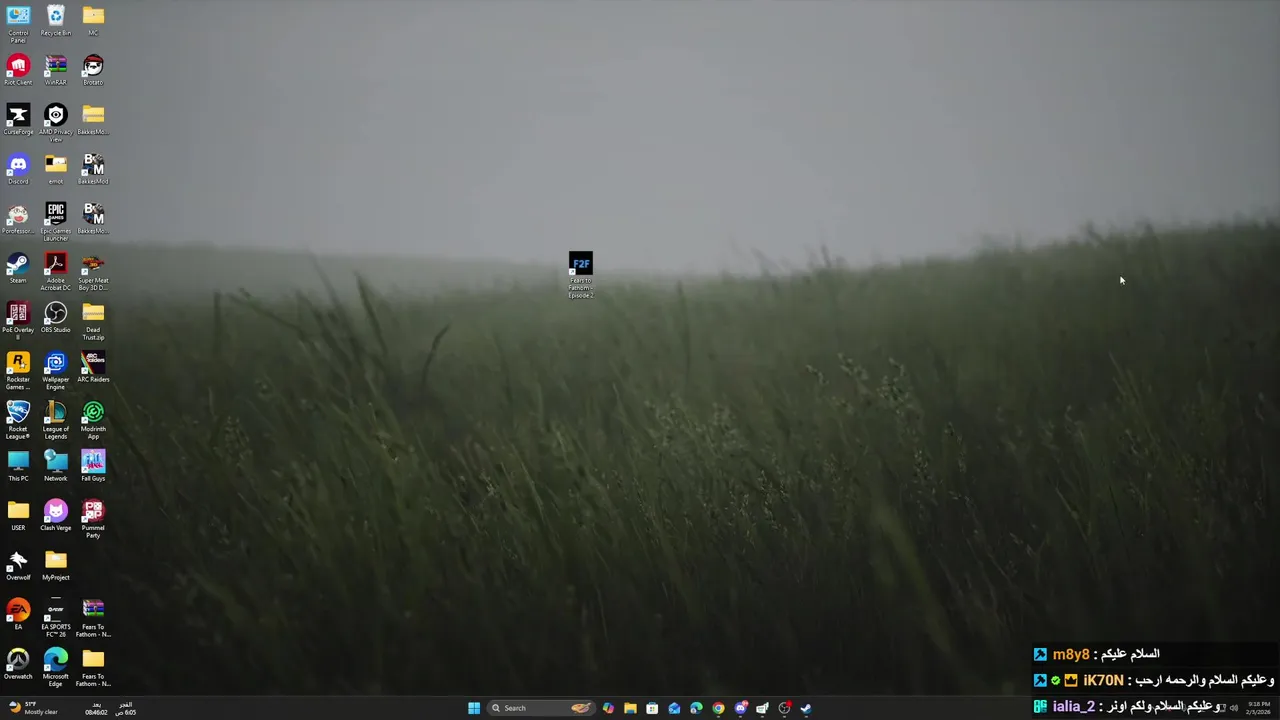This screenshot has width=1280, height=720.
Task: Launch Steam from desktop shortcut
Action: 18,268
